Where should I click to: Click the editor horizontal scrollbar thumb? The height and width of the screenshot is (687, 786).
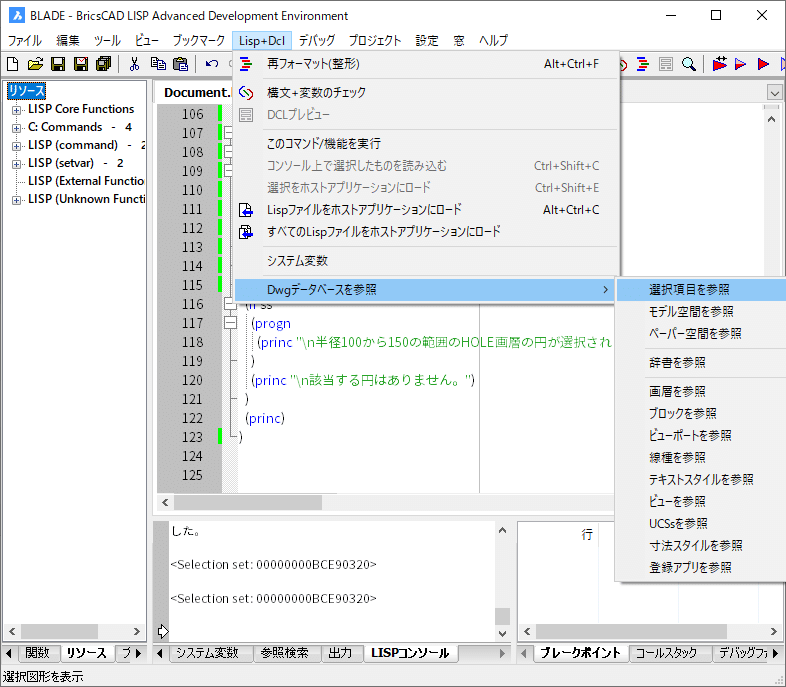[248, 502]
